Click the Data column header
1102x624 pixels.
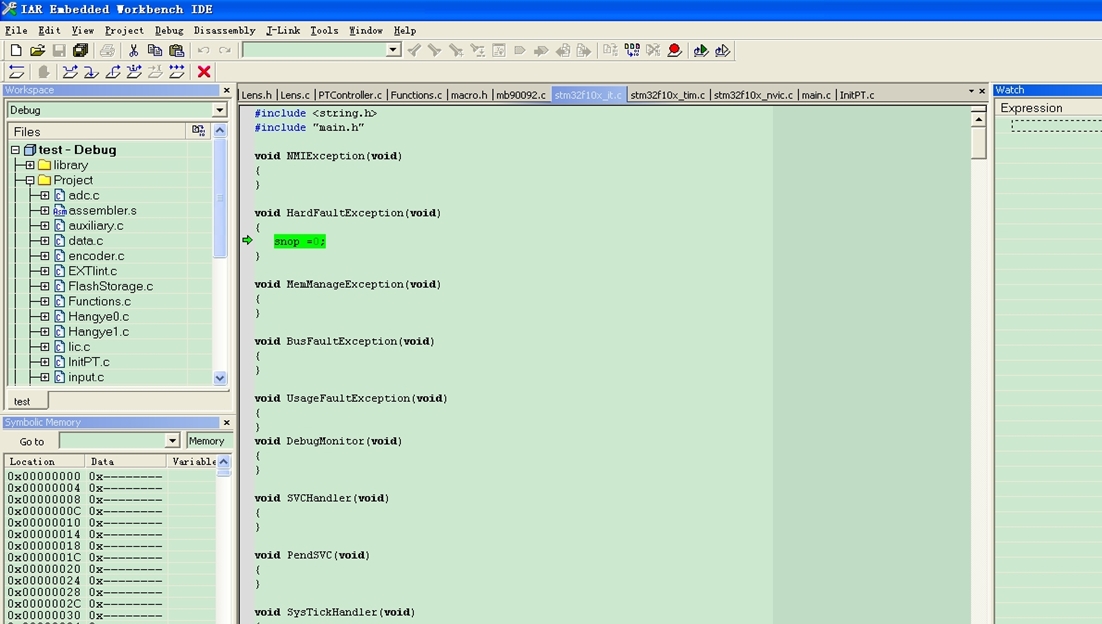126,461
